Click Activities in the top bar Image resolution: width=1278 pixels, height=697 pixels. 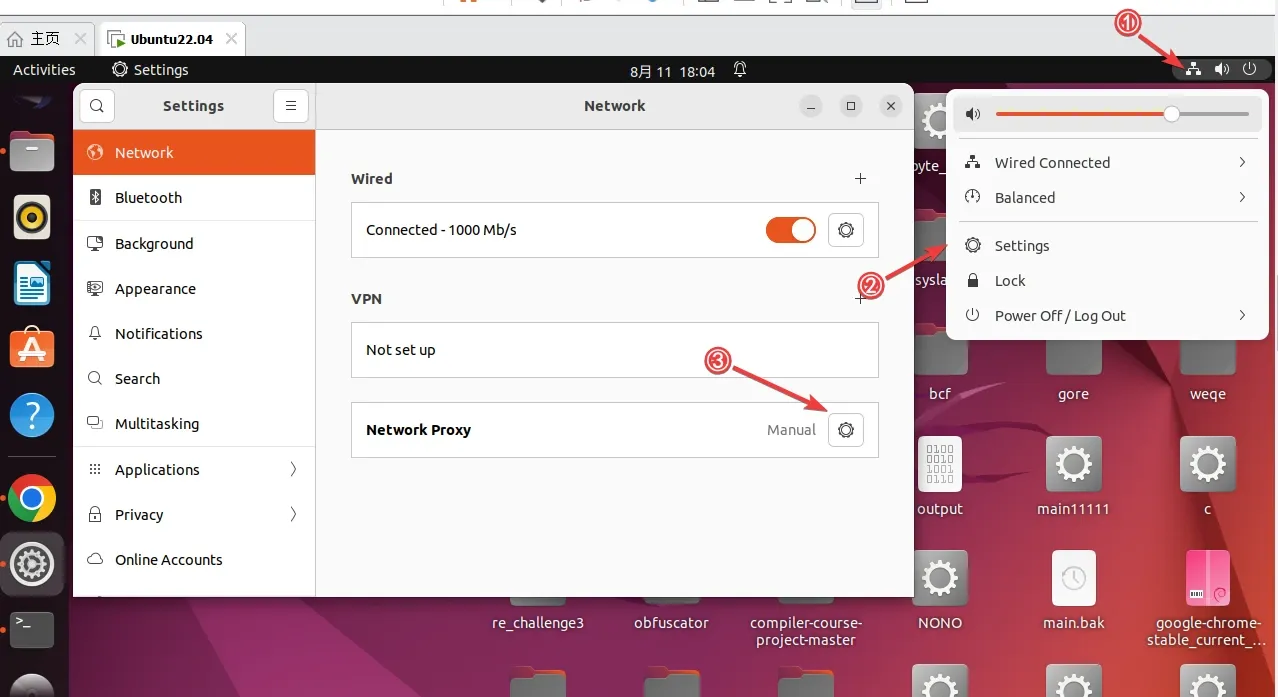coord(44,70)
